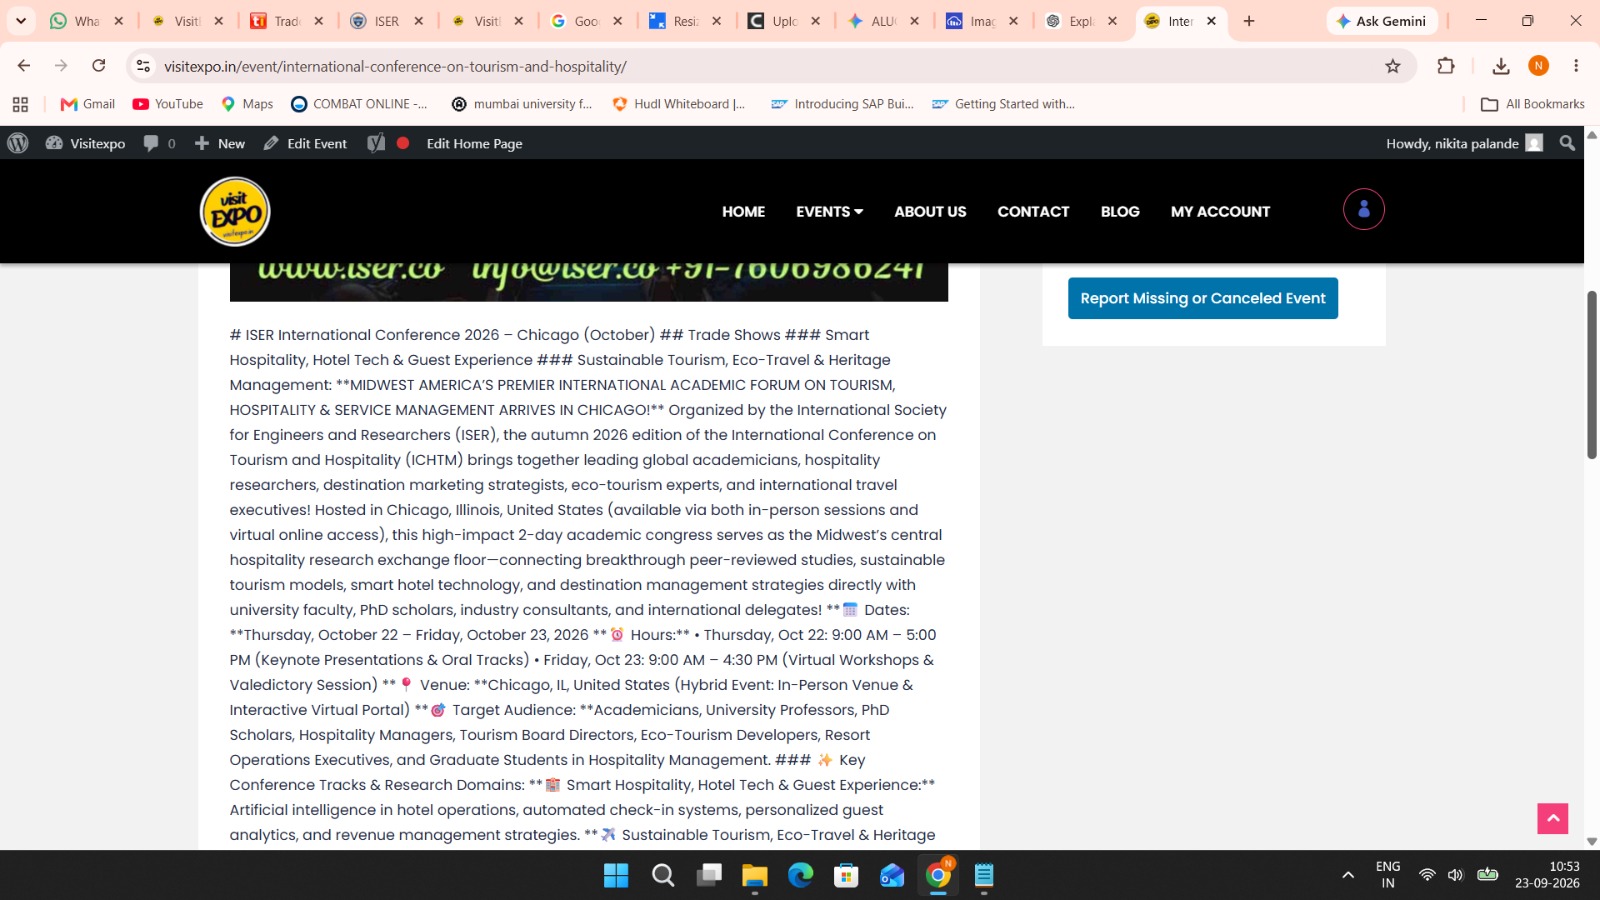
Task: Go to the HOME page
Action: coord(743,211)
